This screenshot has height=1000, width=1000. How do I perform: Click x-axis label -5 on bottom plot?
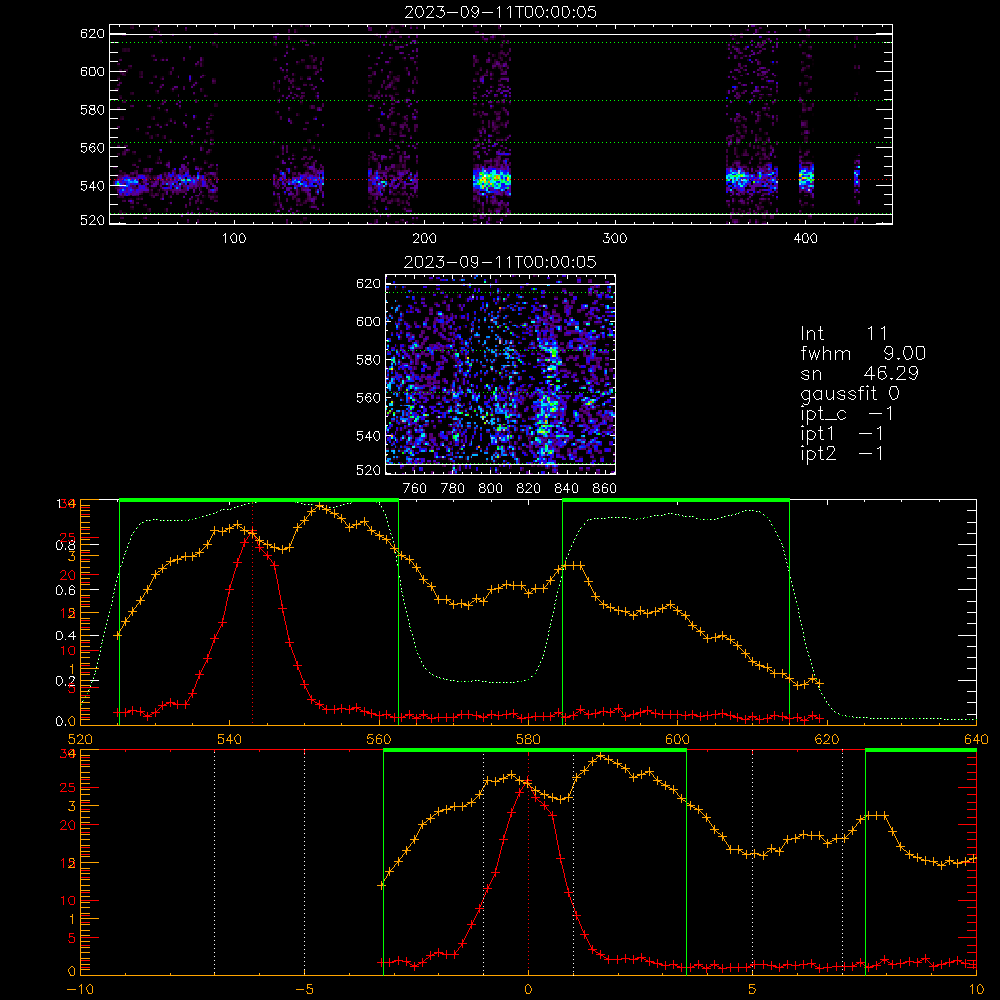[x=304, y=990]
